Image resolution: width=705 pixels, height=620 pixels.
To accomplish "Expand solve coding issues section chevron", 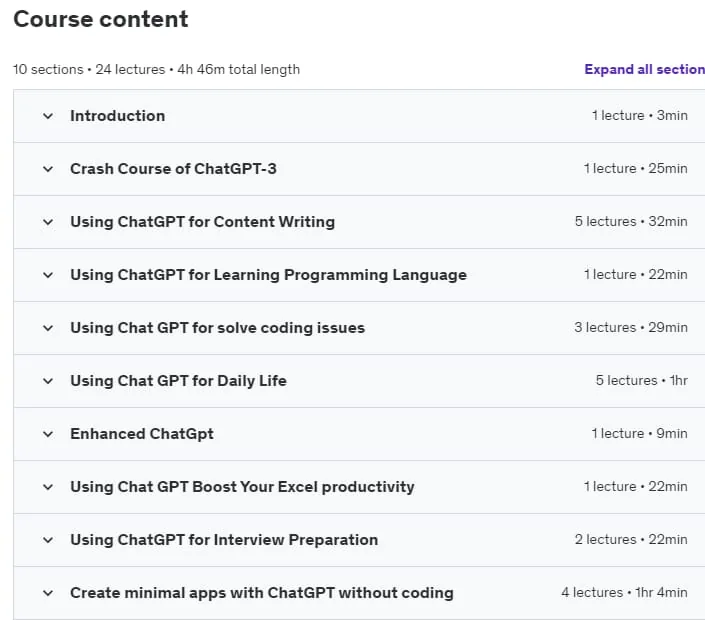I will [48, 328].
